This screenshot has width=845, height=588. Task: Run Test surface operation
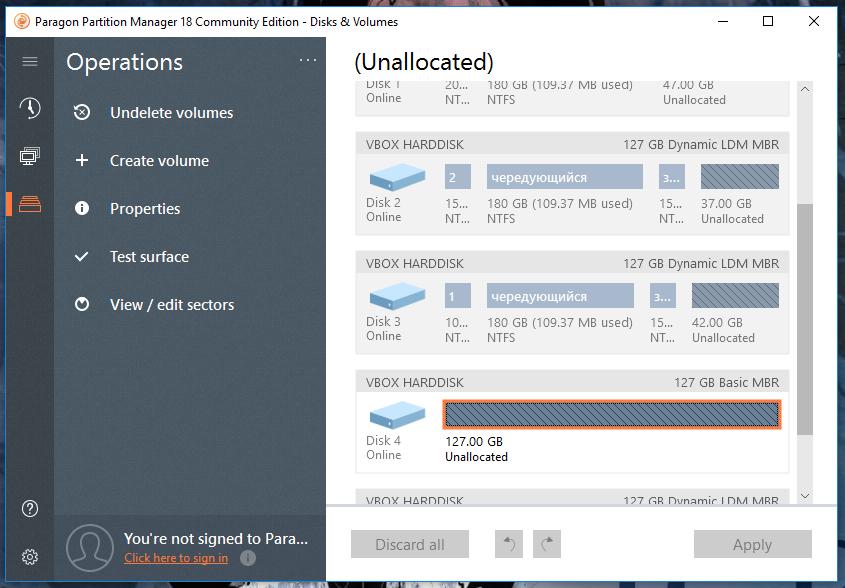[149, 257]
